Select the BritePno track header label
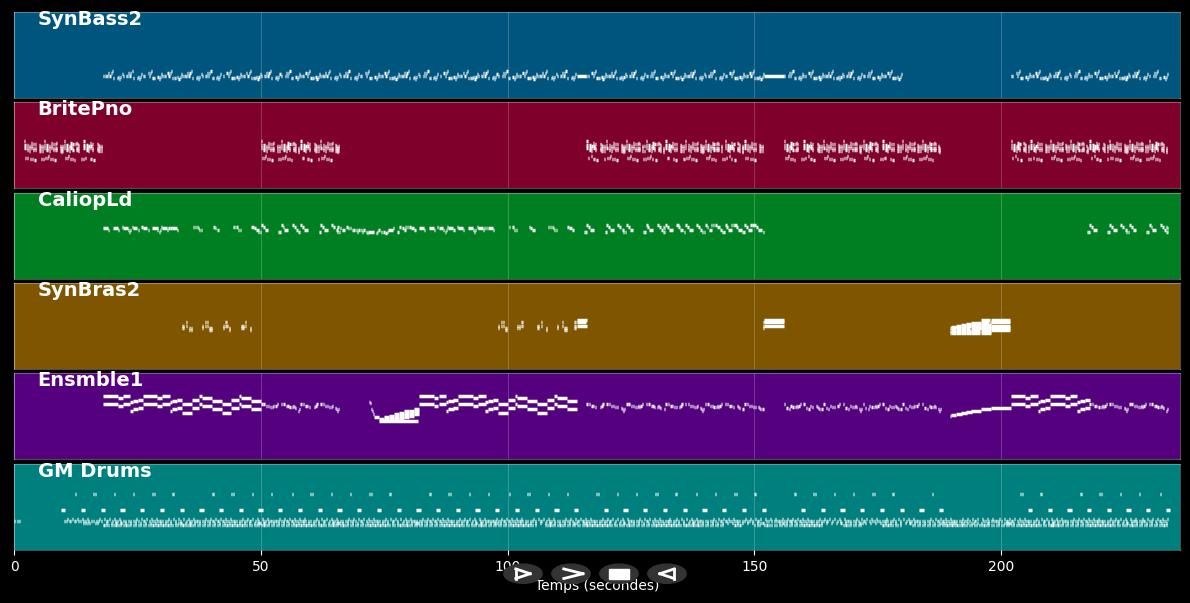Screen dimensions: 1190x603 pos(83,108)
